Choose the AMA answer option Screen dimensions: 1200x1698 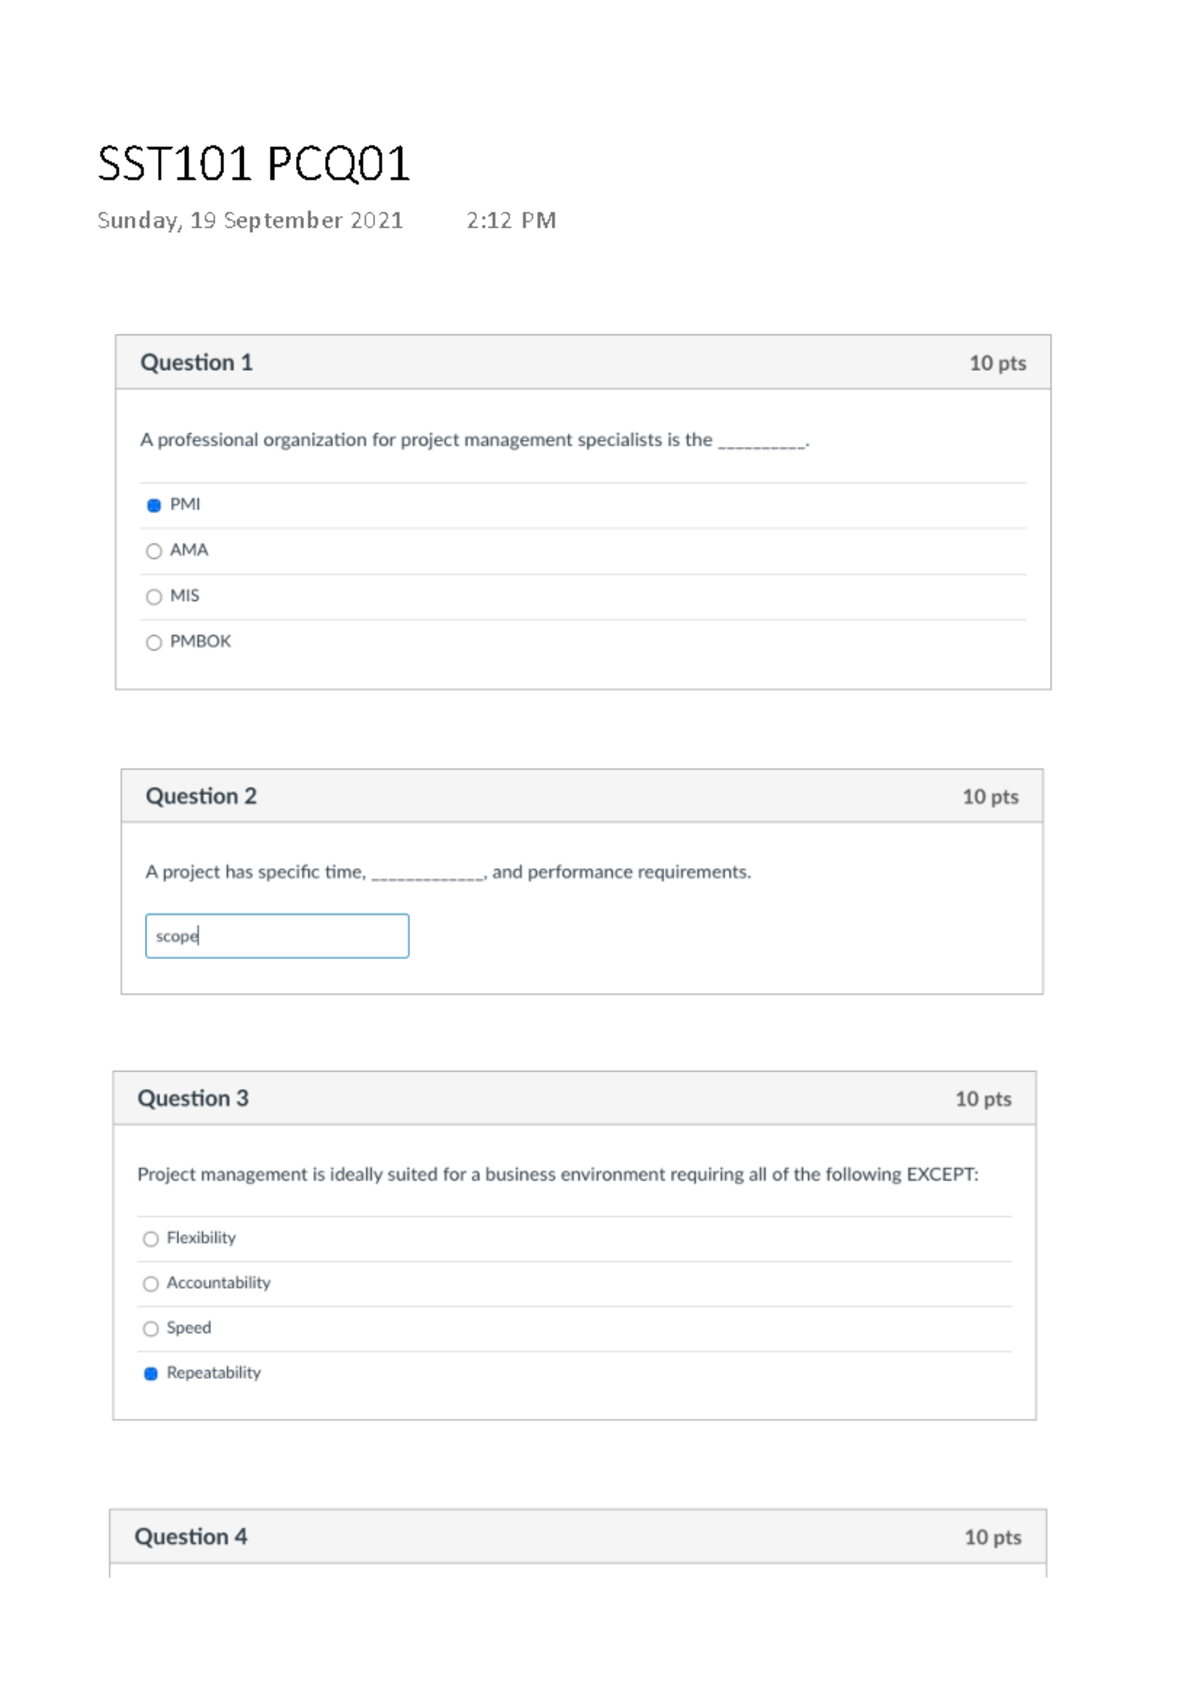tap(154, 551)
